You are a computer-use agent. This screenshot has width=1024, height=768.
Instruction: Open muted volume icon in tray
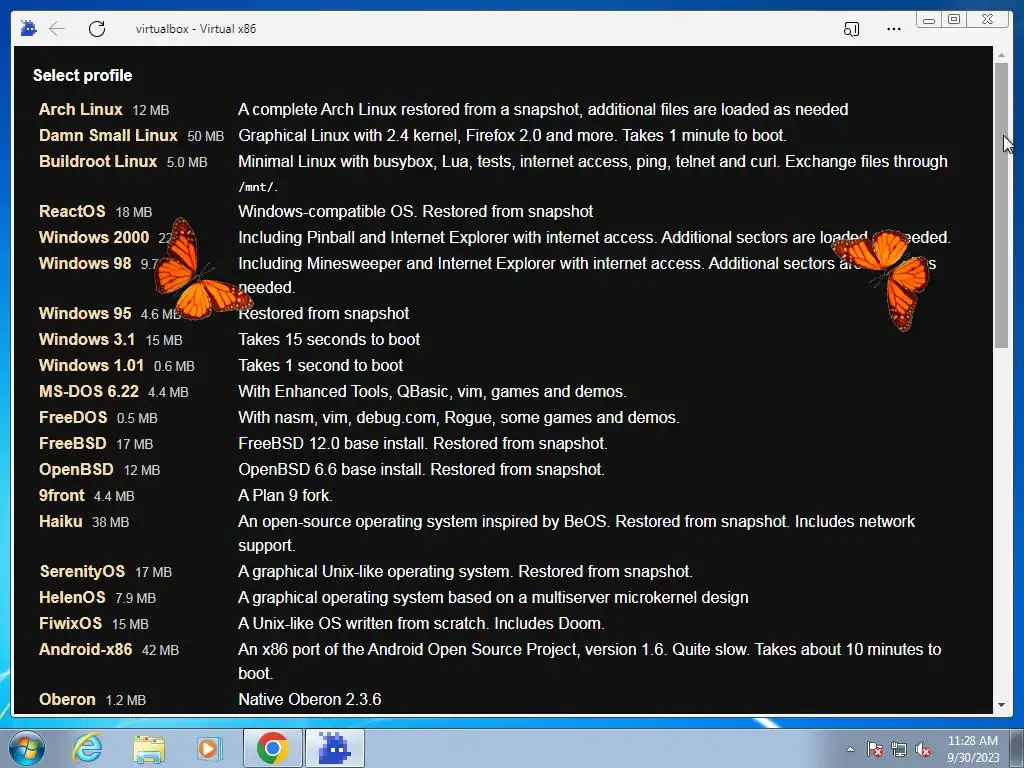pyautogui.click(x=923, y=749)
